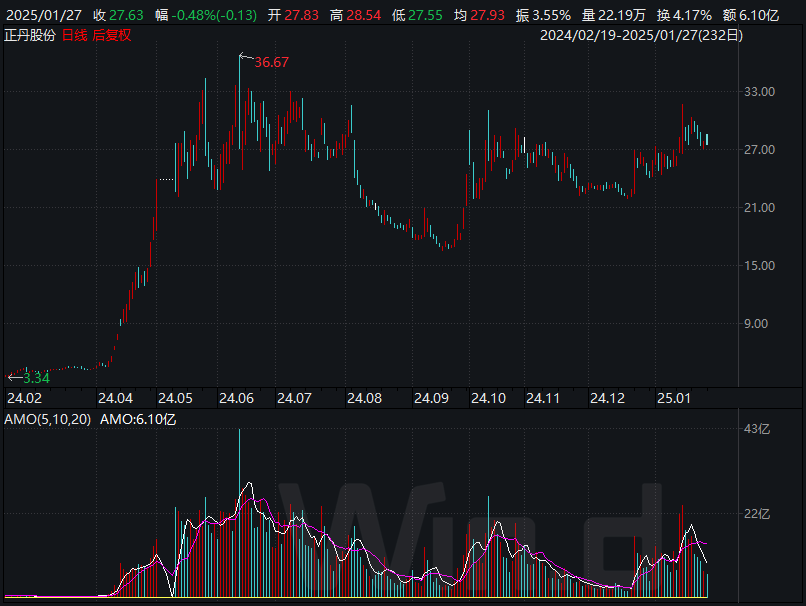The width and height of the screenshot is (806, 606).
Task: Click the 36.67 highest price marker
Action: (x=271, y=62)
